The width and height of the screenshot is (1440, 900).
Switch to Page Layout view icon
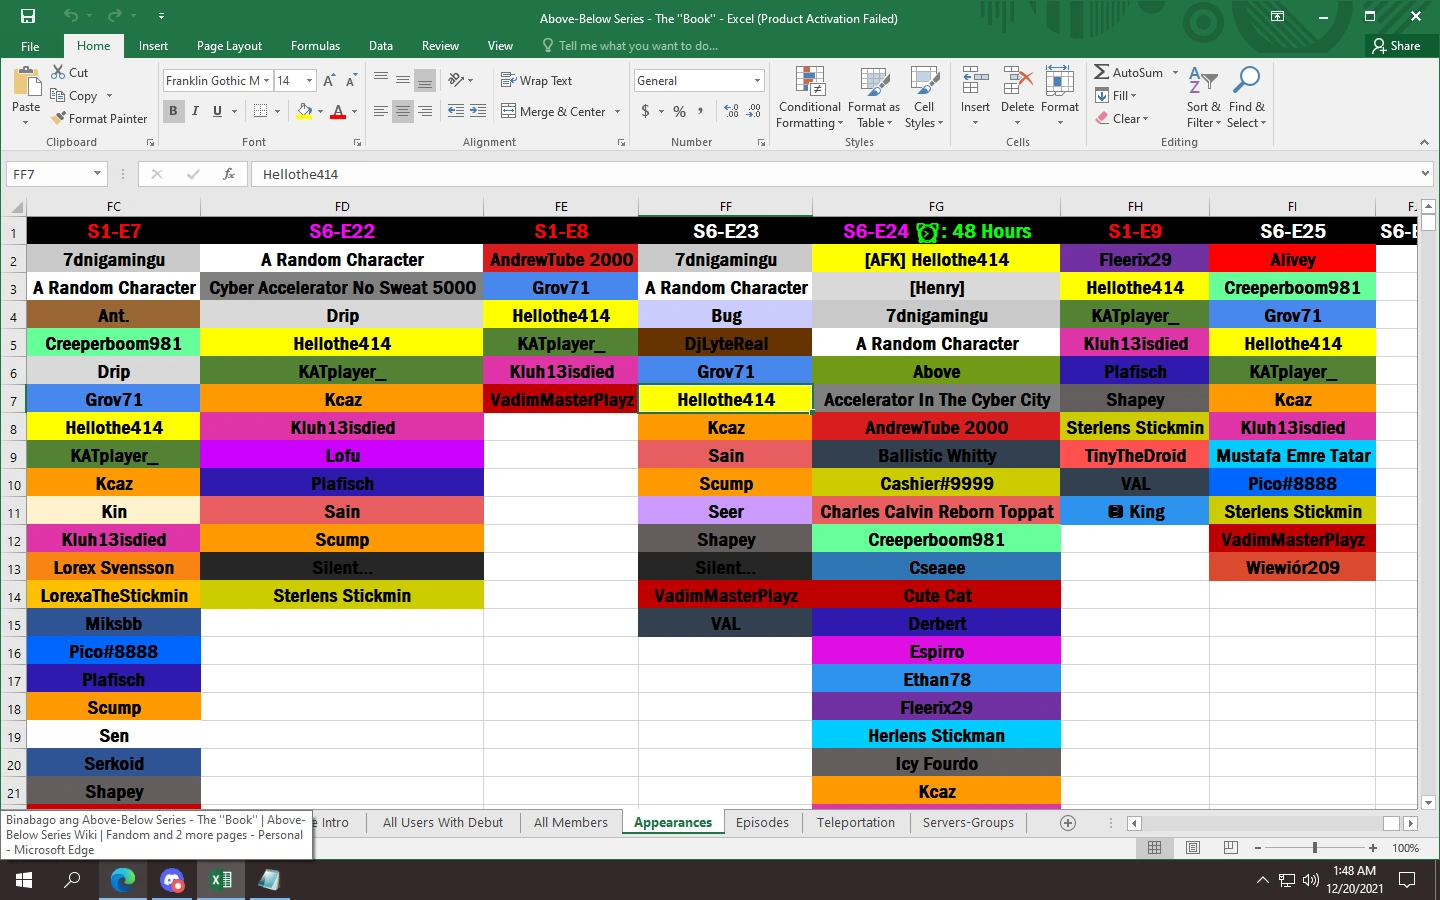click(x=1193, y=848)
